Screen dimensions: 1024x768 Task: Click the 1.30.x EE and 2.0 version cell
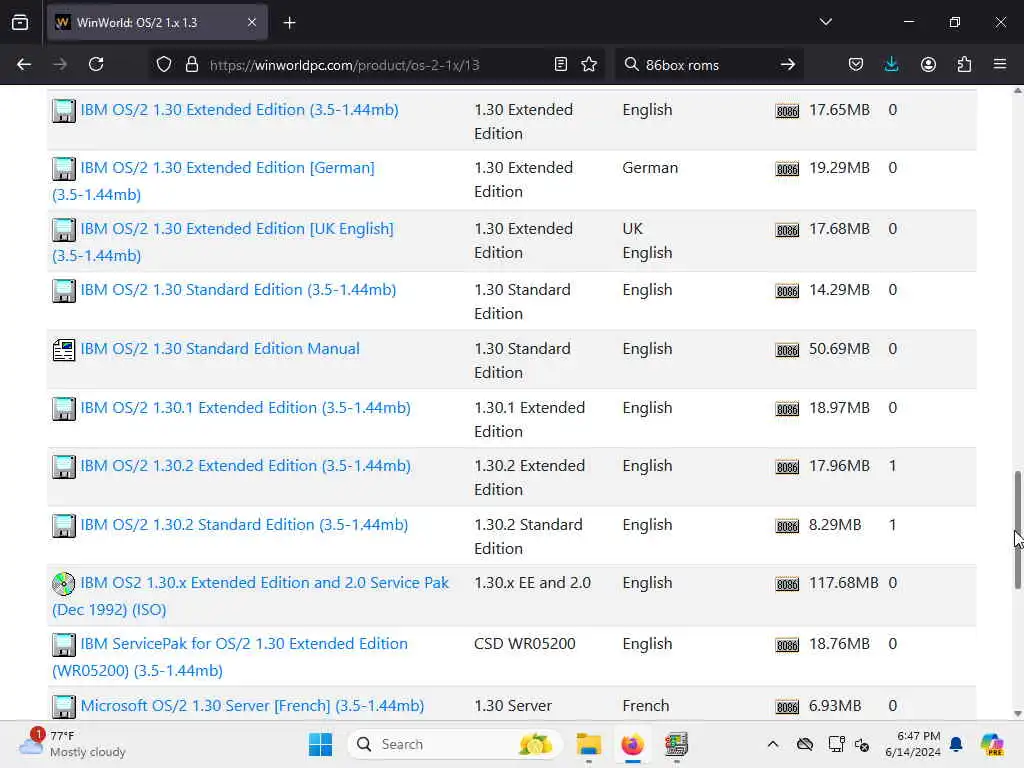(x=532, y=583)
